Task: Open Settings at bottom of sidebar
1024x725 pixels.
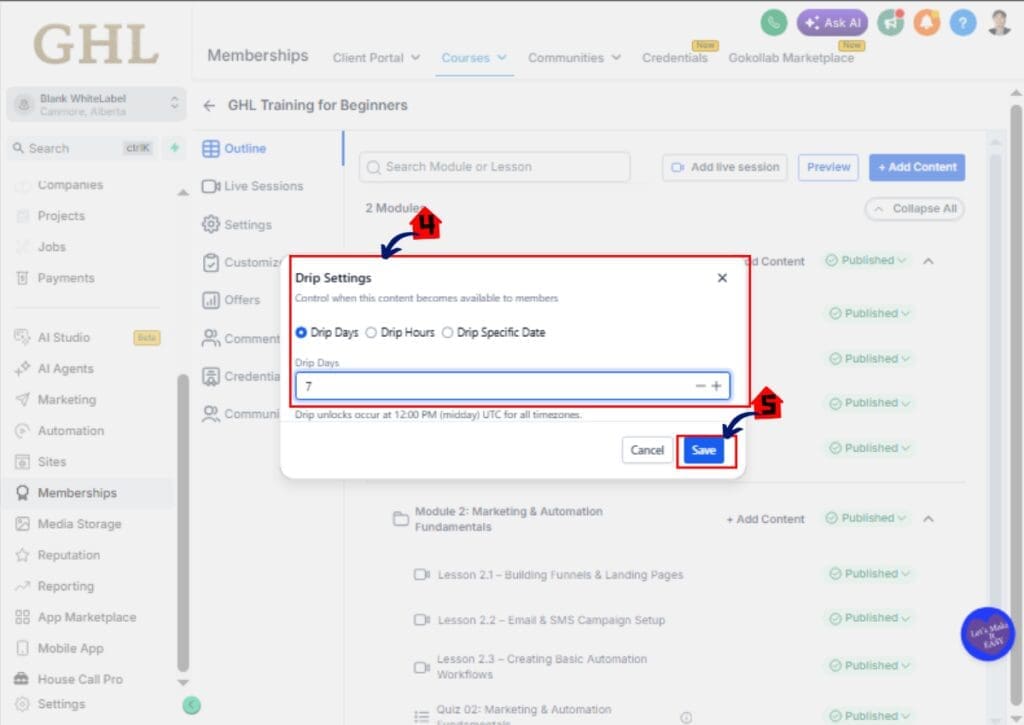Action: point(61,704)
